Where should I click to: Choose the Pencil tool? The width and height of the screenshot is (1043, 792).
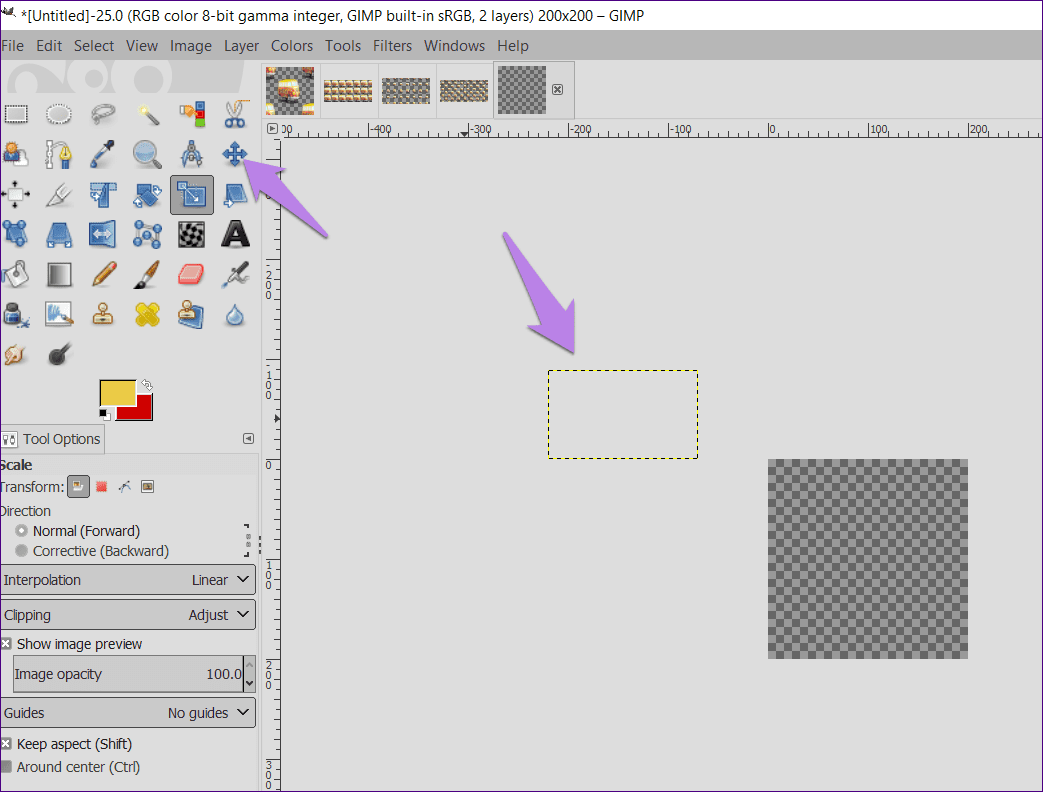[103, 274]
